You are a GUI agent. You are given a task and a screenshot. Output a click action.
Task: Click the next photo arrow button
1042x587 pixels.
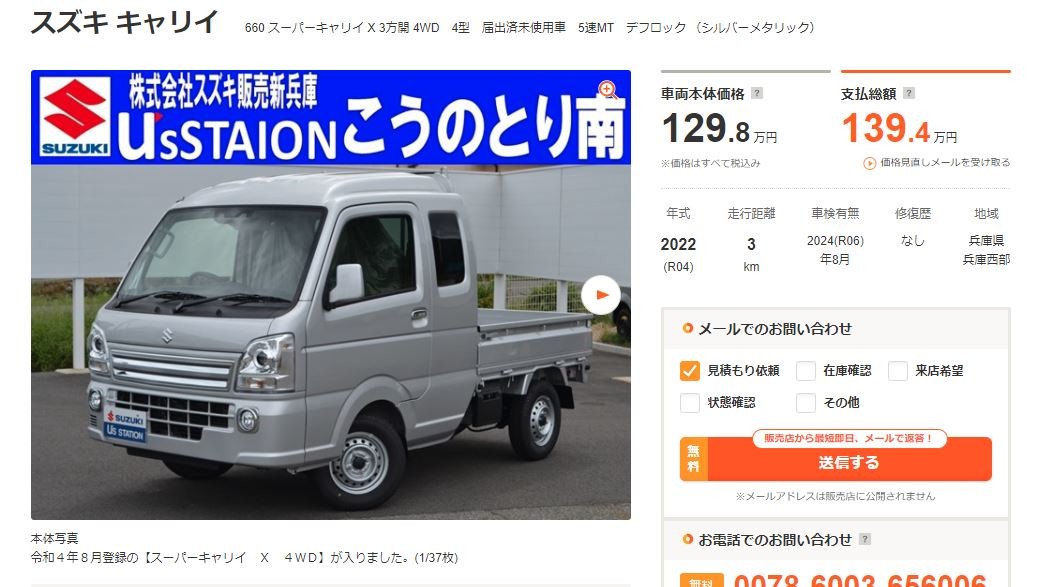click(x=601, y=294)
